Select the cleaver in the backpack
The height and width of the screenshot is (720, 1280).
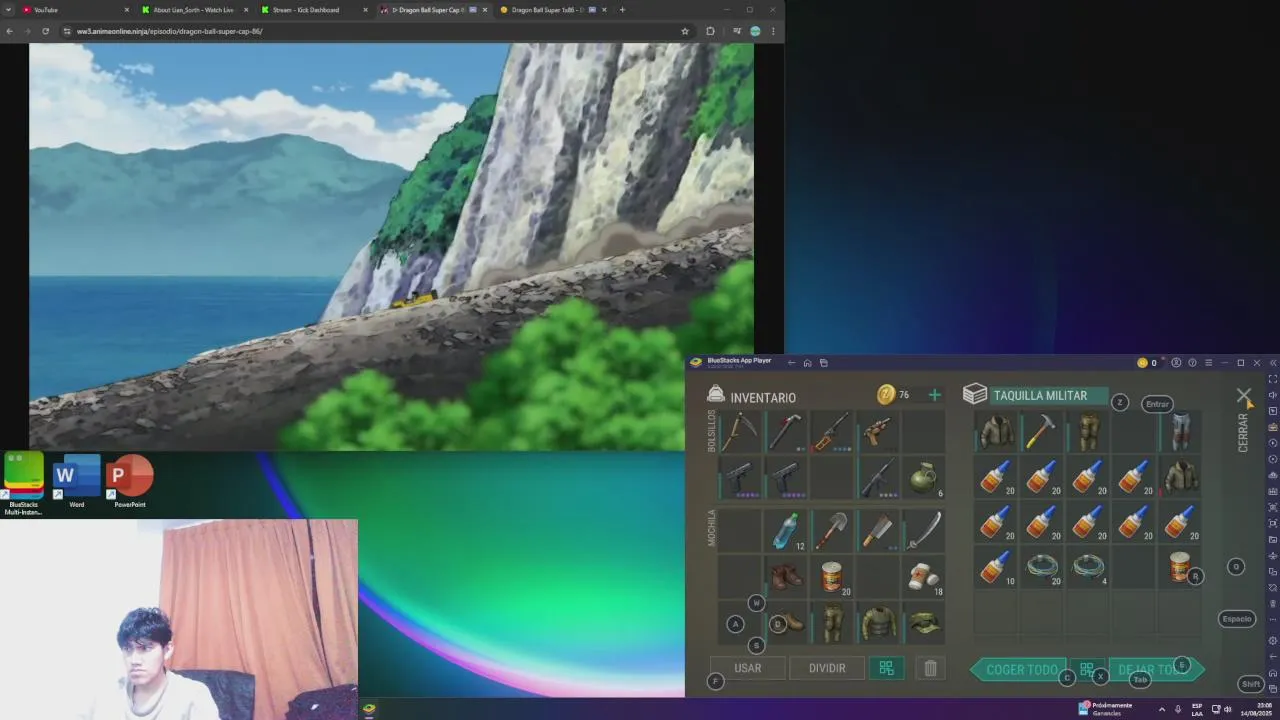tap(878, 530)
